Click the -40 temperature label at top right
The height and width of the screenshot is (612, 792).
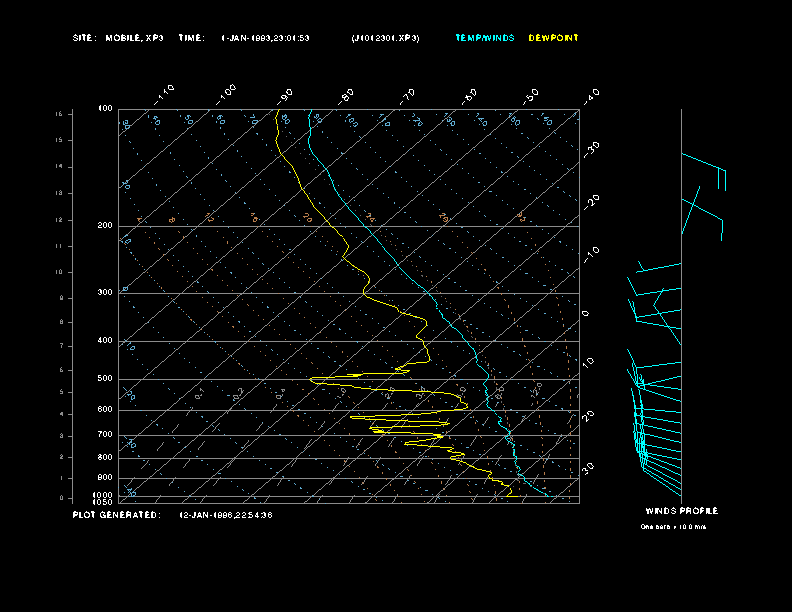(x=591, y=95)
